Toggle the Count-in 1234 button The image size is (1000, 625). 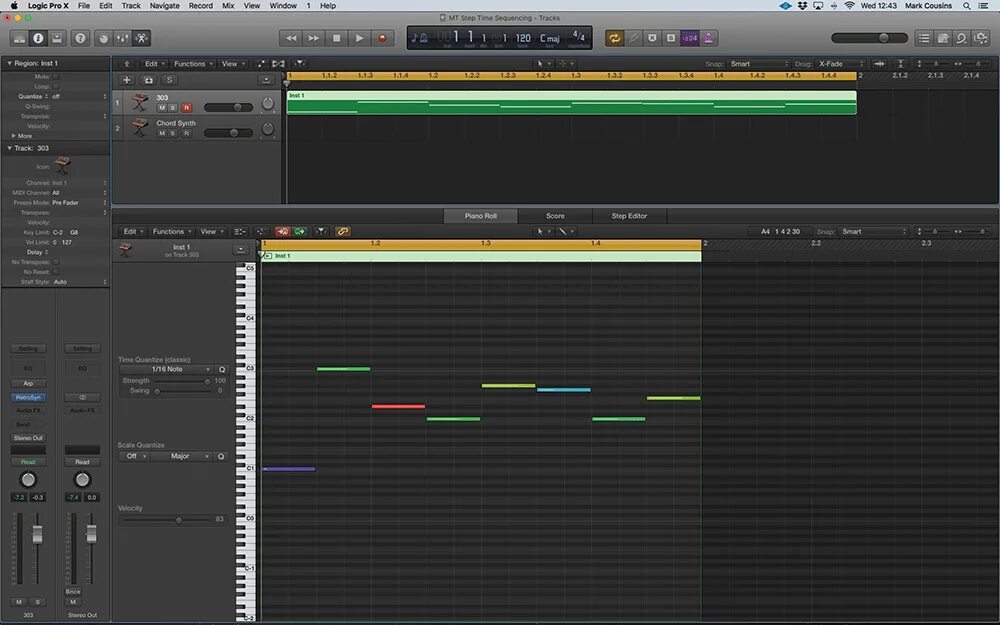[689, 38]
